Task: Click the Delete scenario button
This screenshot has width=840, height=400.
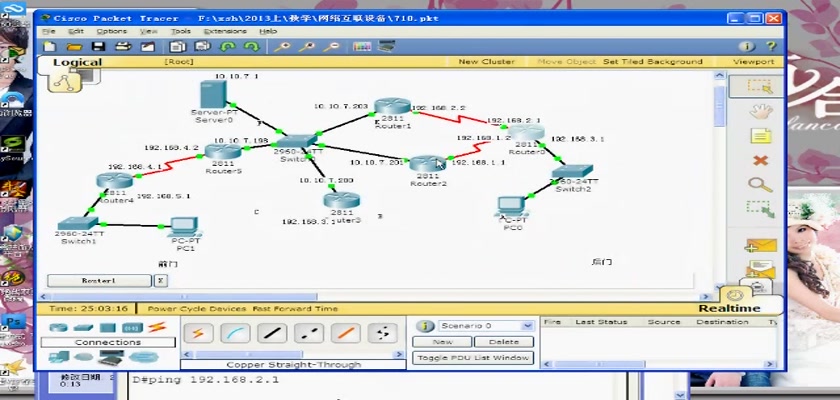Action: (504, 342)
